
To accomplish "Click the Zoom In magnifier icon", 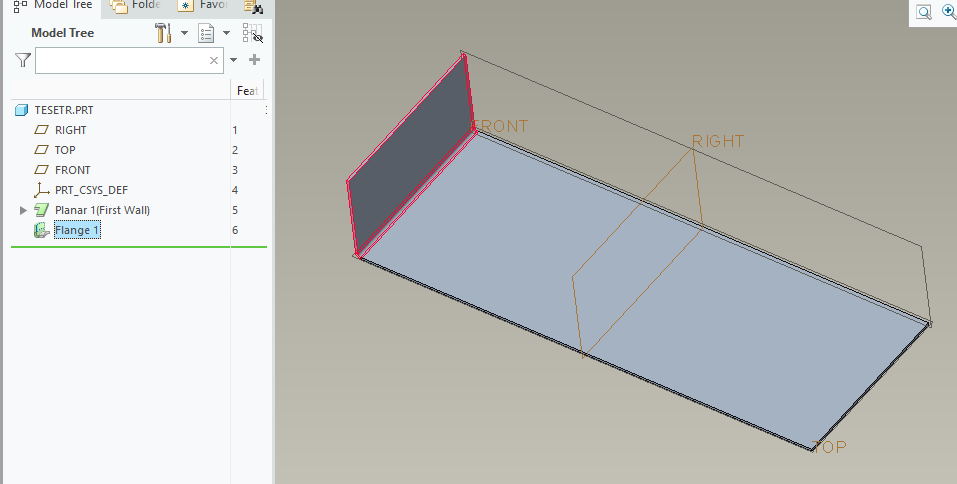I will pyautogui.click(x=948, y=12).
